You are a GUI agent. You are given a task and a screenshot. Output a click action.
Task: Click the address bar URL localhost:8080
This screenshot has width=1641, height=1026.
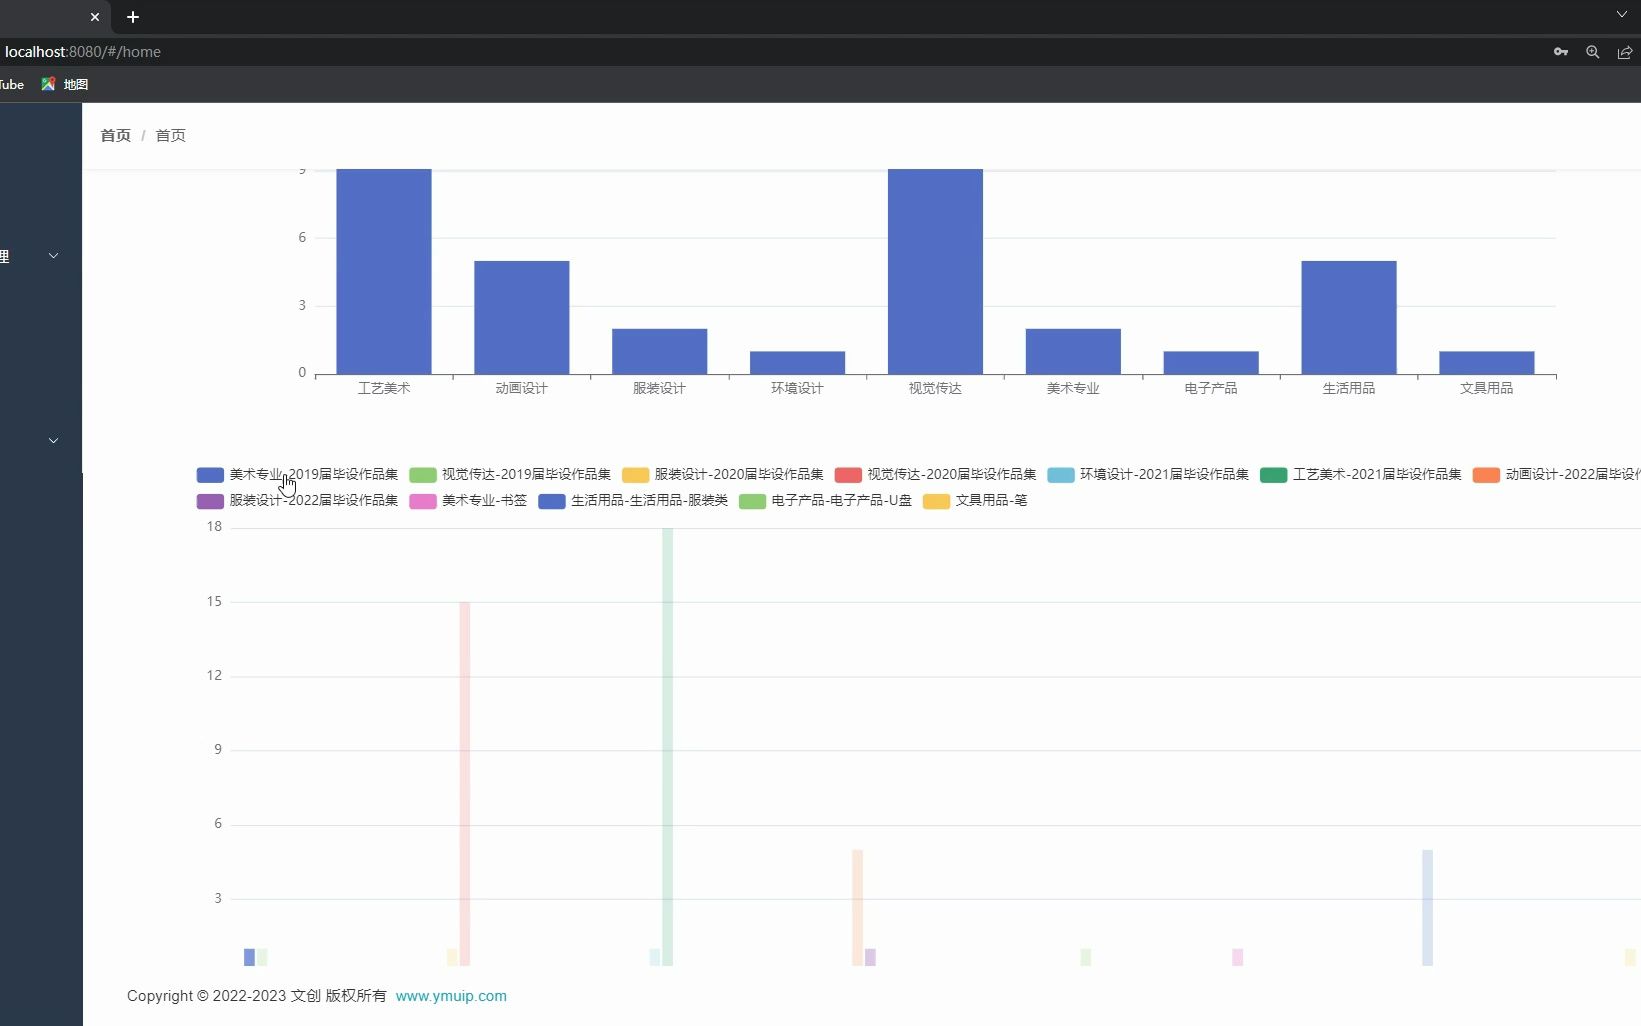point(82,52)
